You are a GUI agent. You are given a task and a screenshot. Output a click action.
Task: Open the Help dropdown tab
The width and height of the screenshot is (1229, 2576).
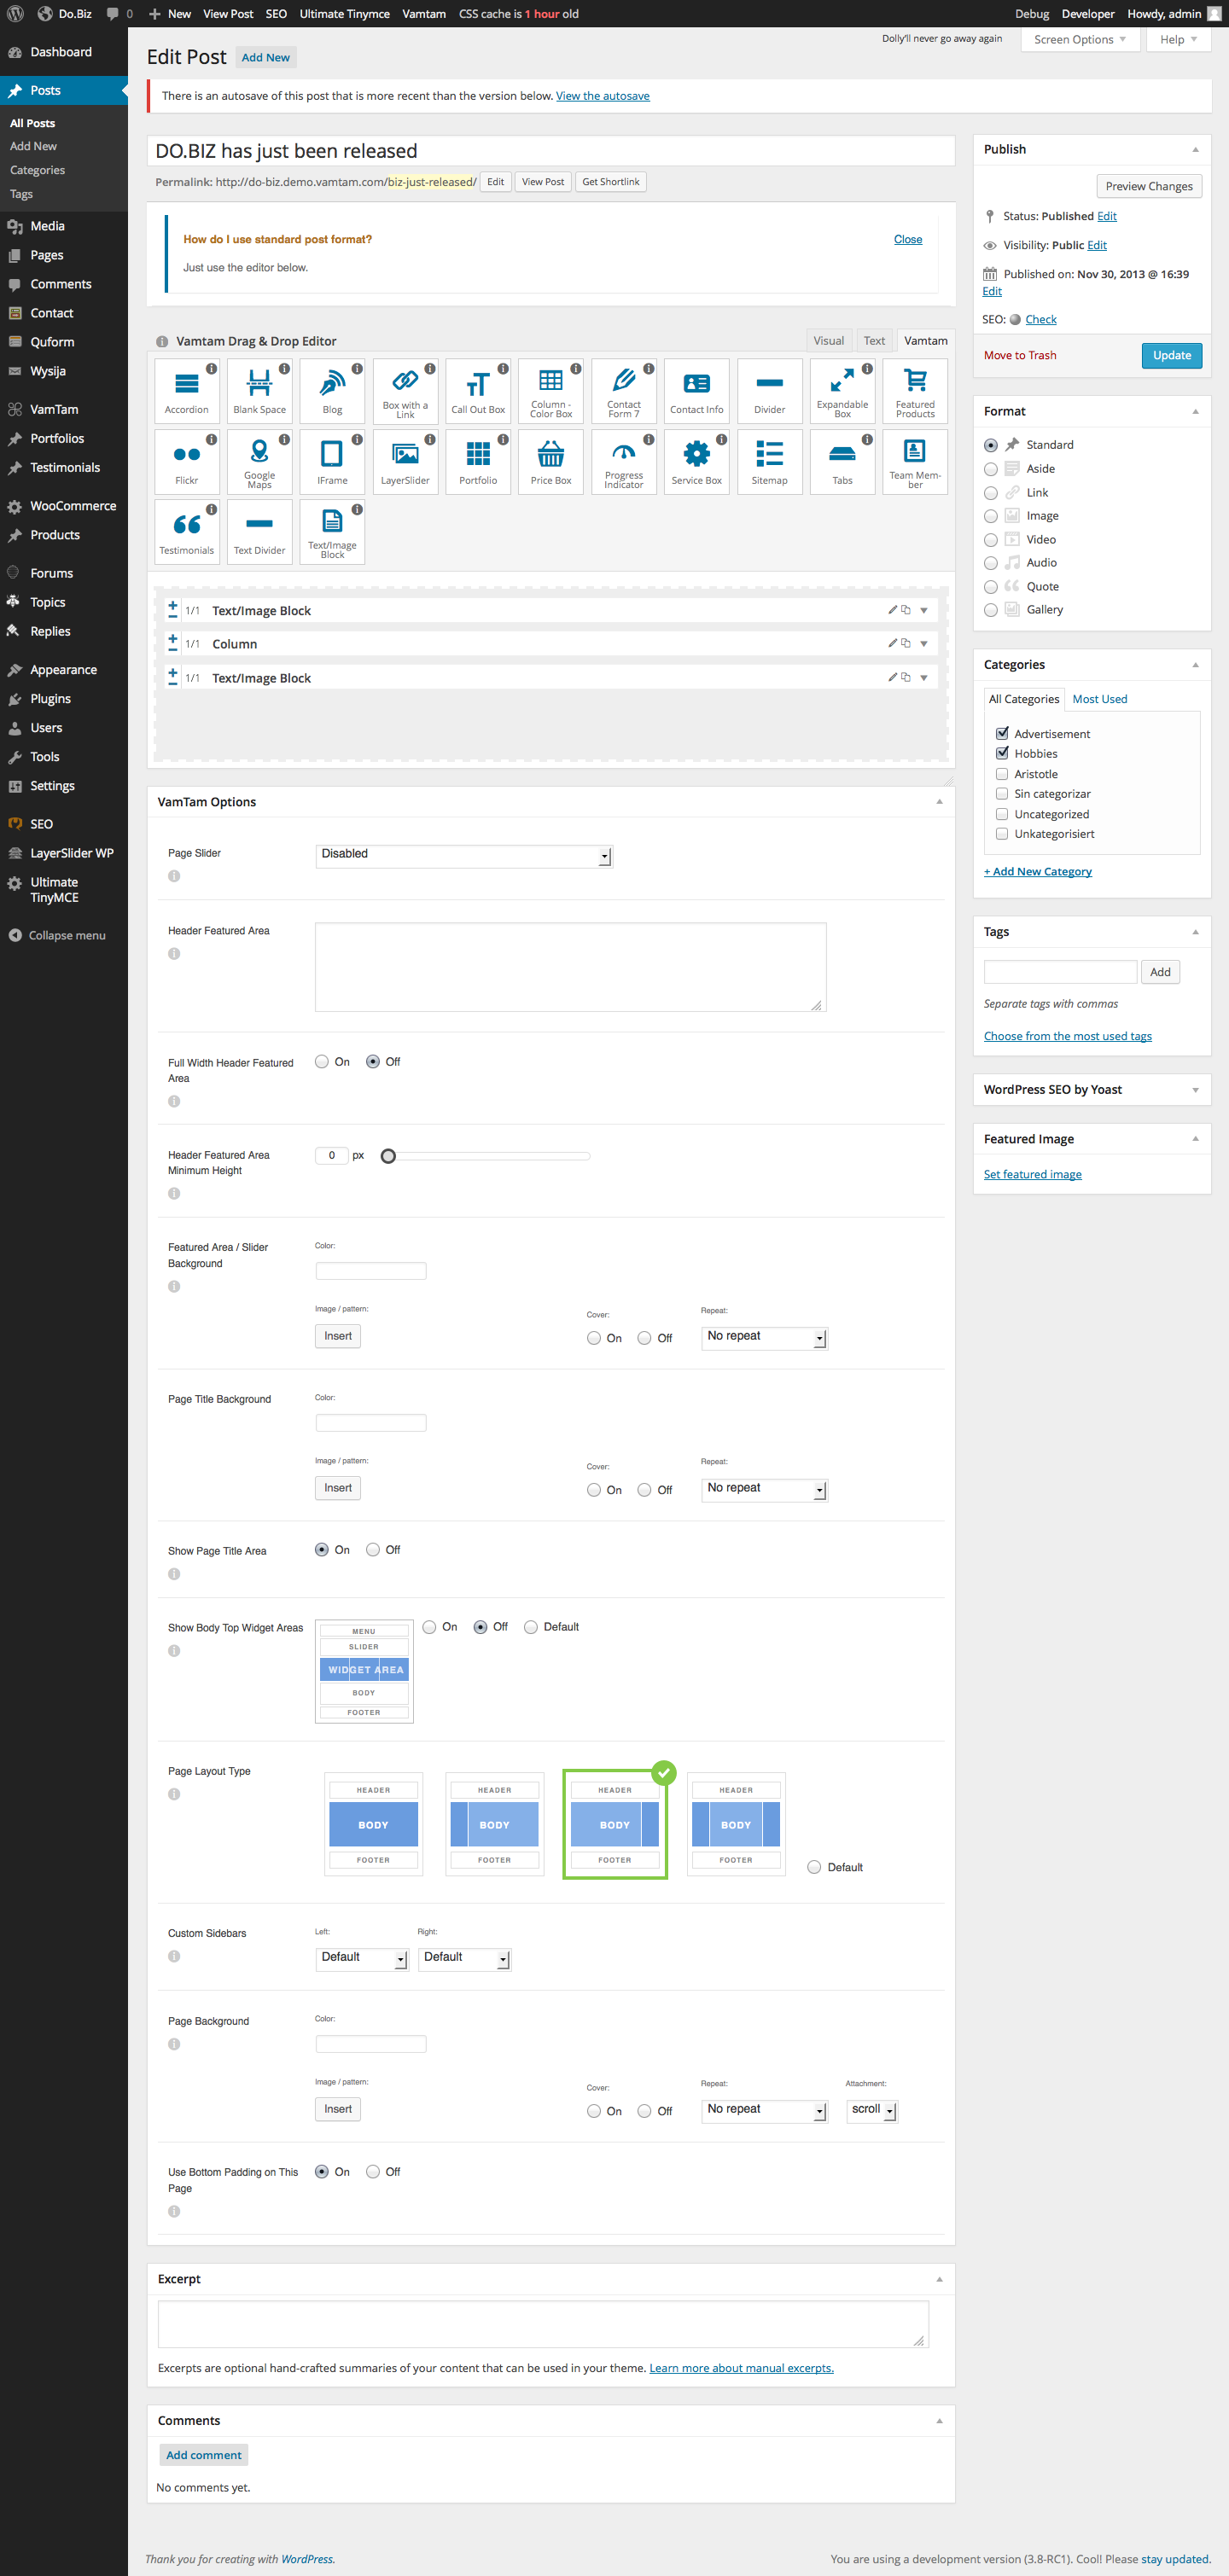[x=1179, y=39]
